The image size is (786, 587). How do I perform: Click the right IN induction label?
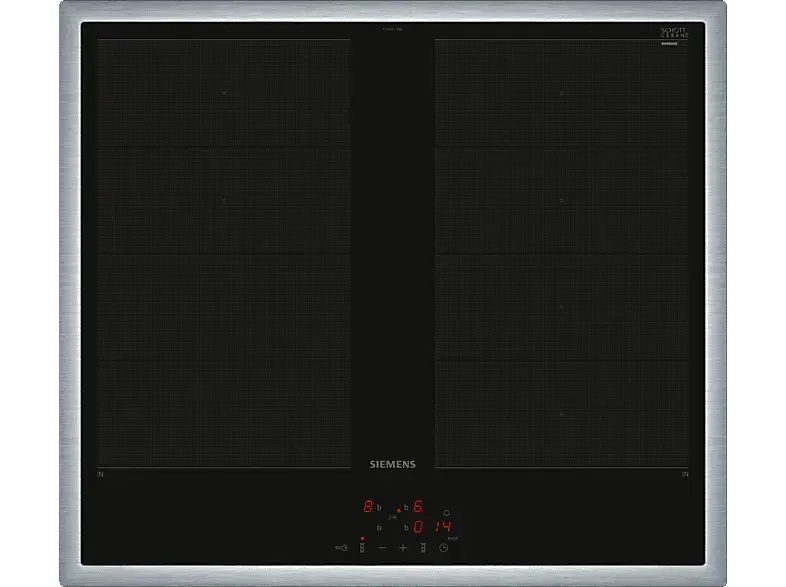[x=685, y=473]
